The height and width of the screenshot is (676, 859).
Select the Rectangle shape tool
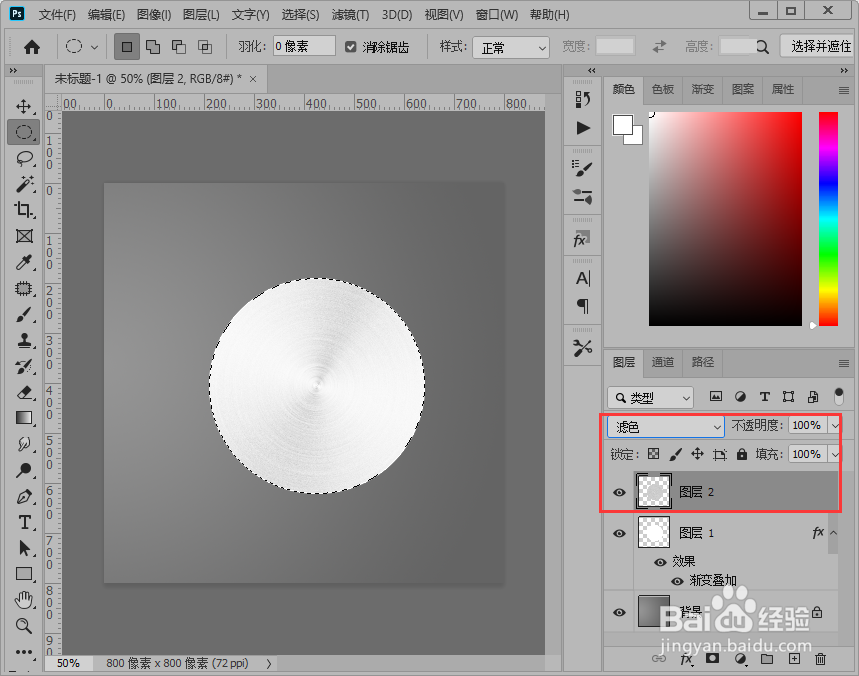(x=24, y=574)
